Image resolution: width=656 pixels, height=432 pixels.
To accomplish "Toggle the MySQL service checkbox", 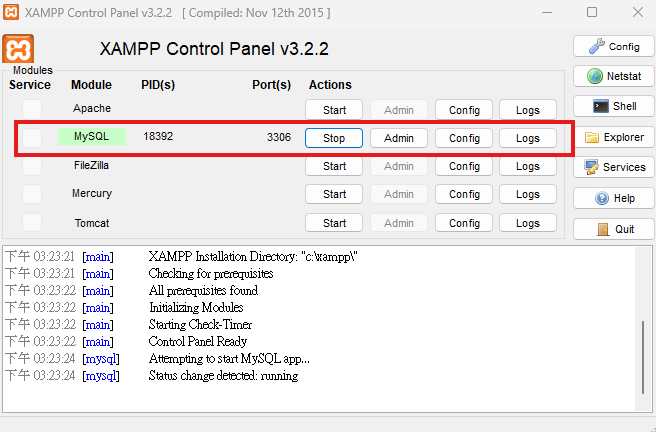I will coord(32,138).
